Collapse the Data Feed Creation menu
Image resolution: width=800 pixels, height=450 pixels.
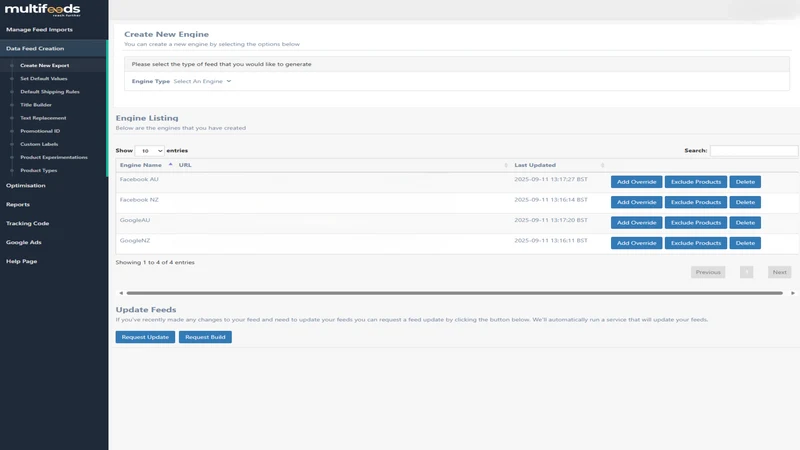pos(35,48)
